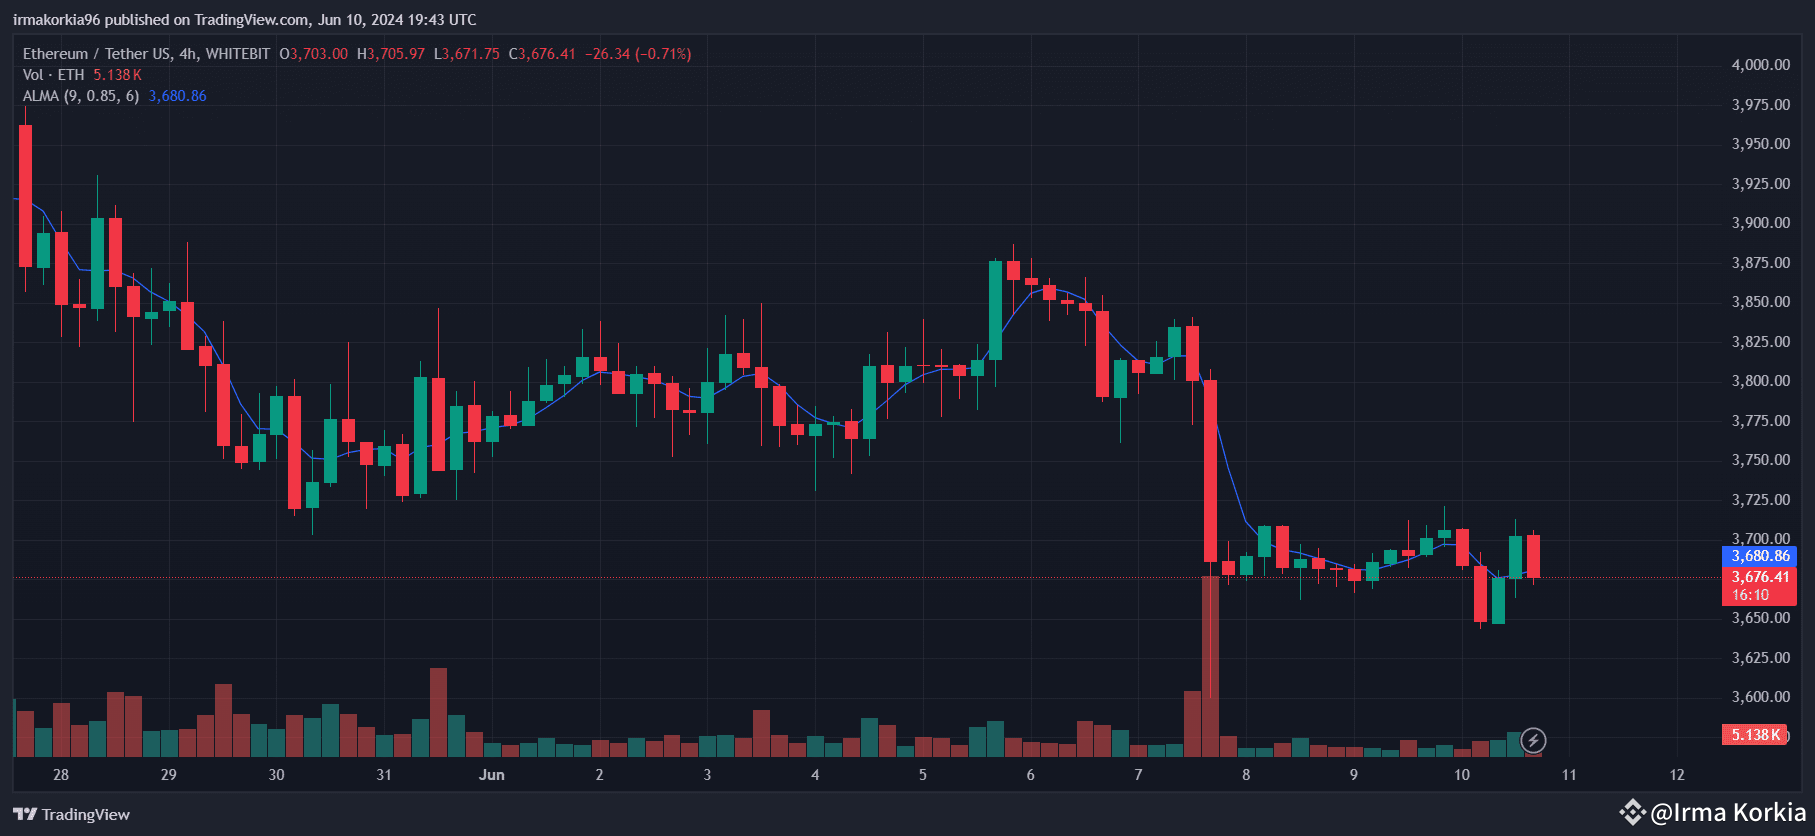The height and width of the screenshot is (836, 1815).
Task: Click the date label 10 on the time axis
Action: coord(1461,775)
